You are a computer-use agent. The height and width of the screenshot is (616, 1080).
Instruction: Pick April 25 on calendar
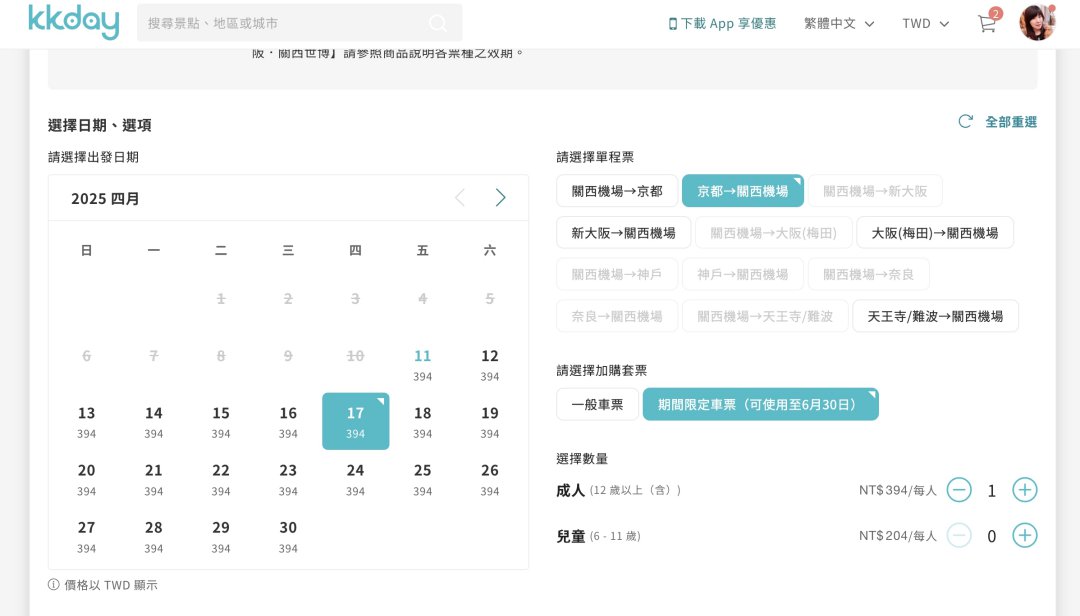coord(422,479)
